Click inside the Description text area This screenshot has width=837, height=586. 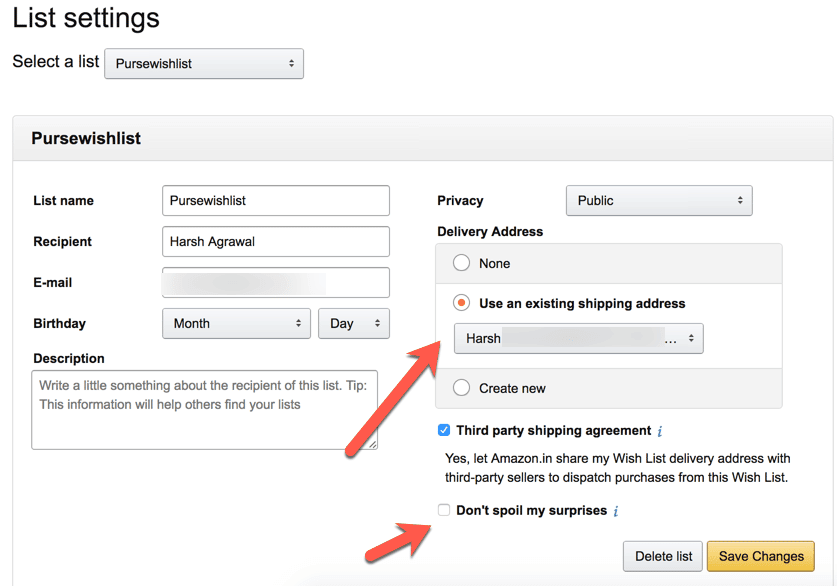click(204, 410)
